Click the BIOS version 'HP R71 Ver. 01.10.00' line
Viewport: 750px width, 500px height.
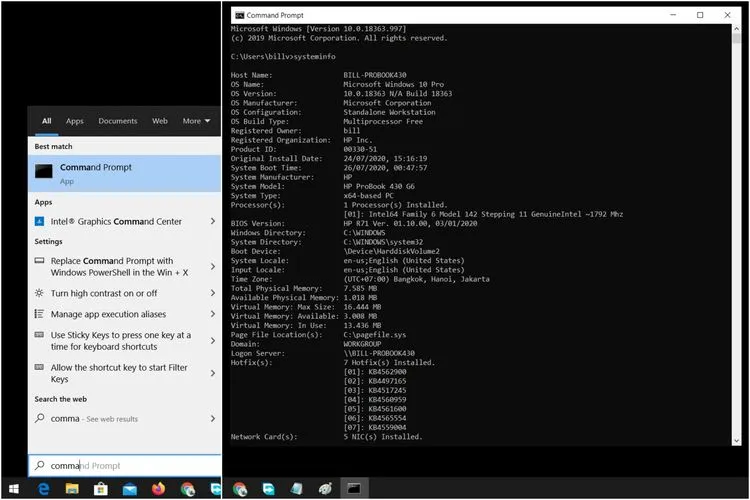(x=410, y=223)
